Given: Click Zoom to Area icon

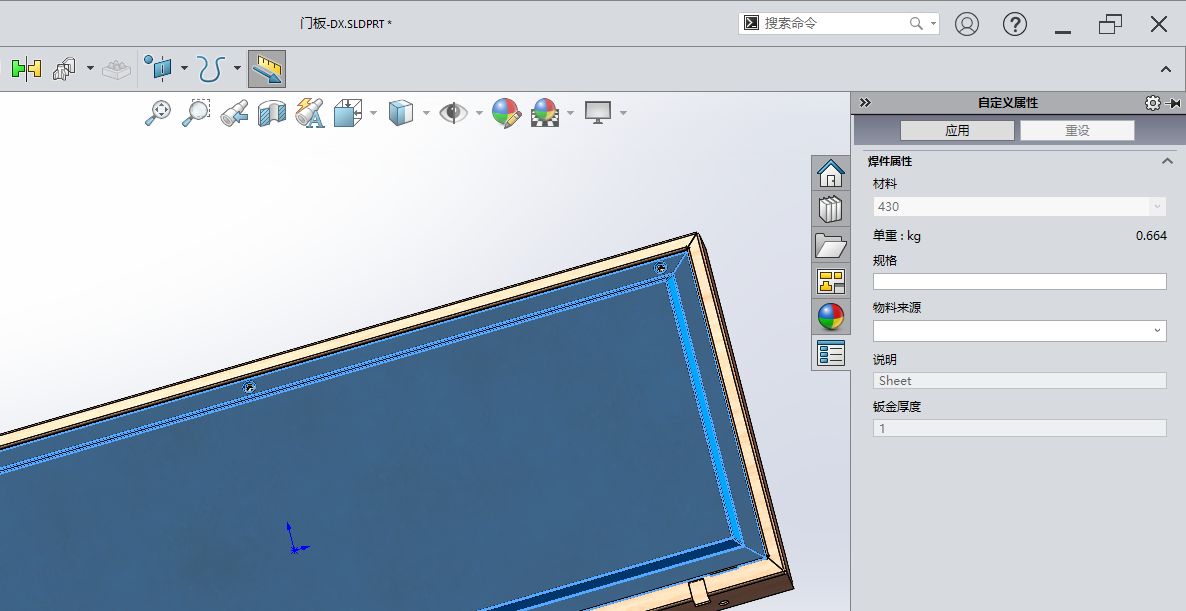Looking at the screenshot, I should [x=196, y=113].
